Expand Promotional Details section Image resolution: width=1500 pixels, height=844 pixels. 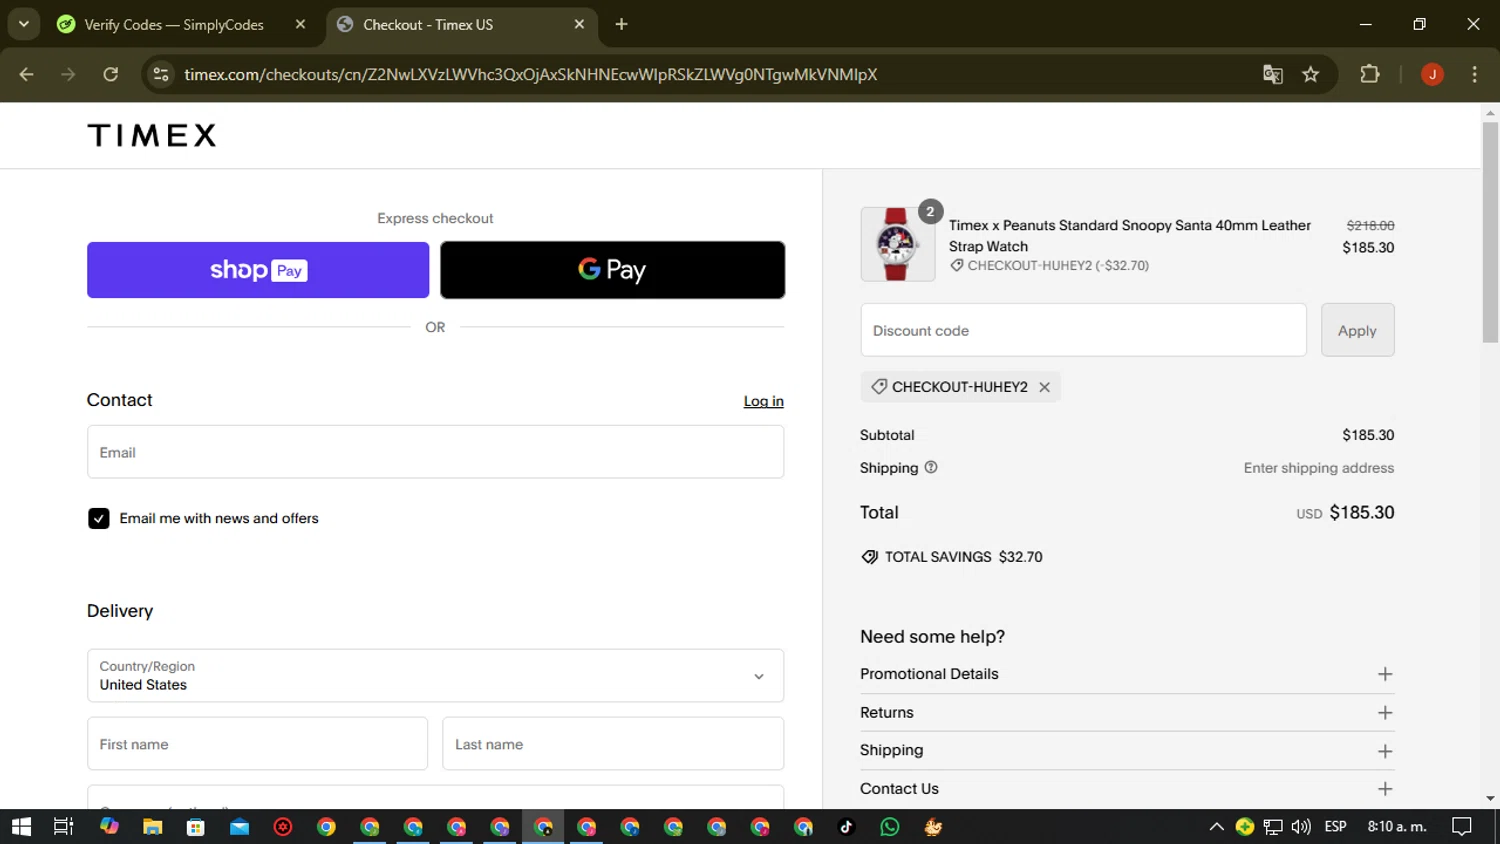coord(1127,674)
